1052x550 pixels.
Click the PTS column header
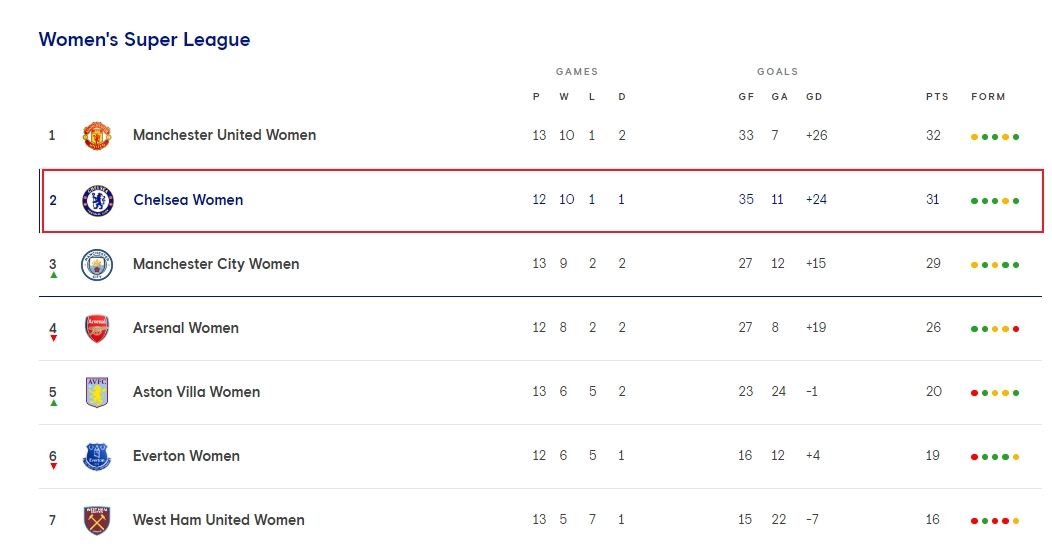(937, 97)
